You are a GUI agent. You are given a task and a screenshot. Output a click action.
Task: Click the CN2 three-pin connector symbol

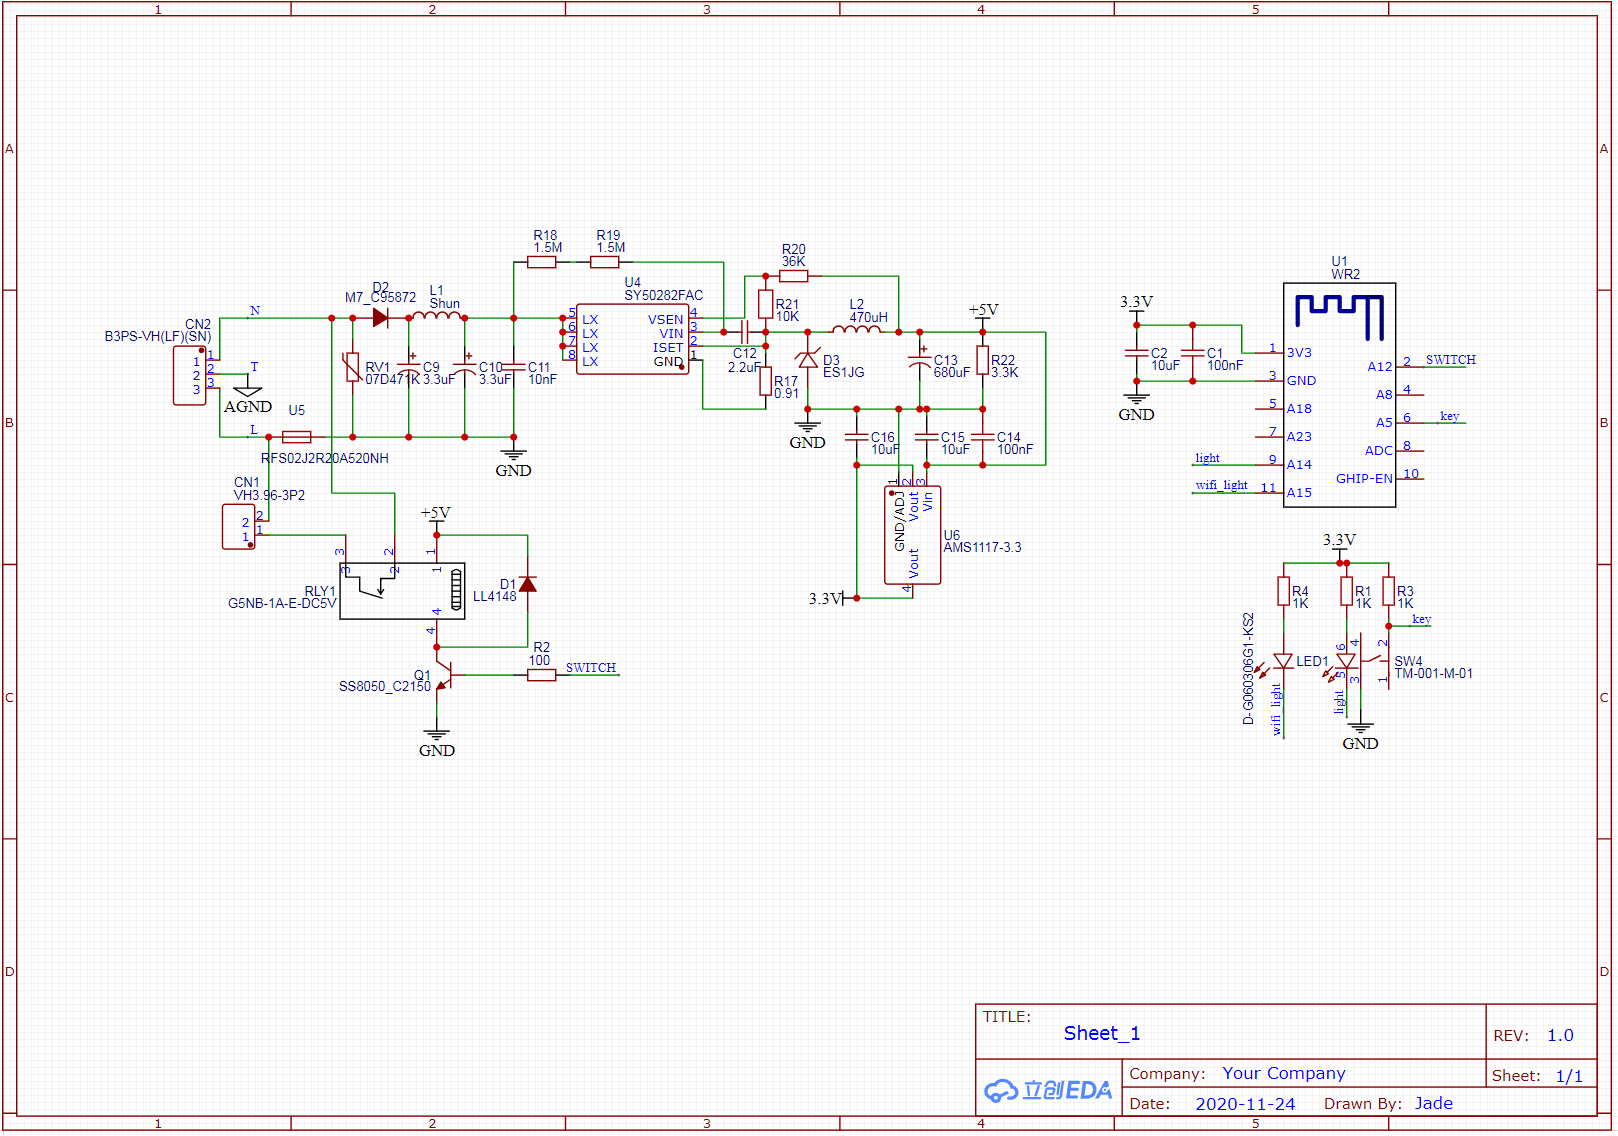click(x=189, y=376)
